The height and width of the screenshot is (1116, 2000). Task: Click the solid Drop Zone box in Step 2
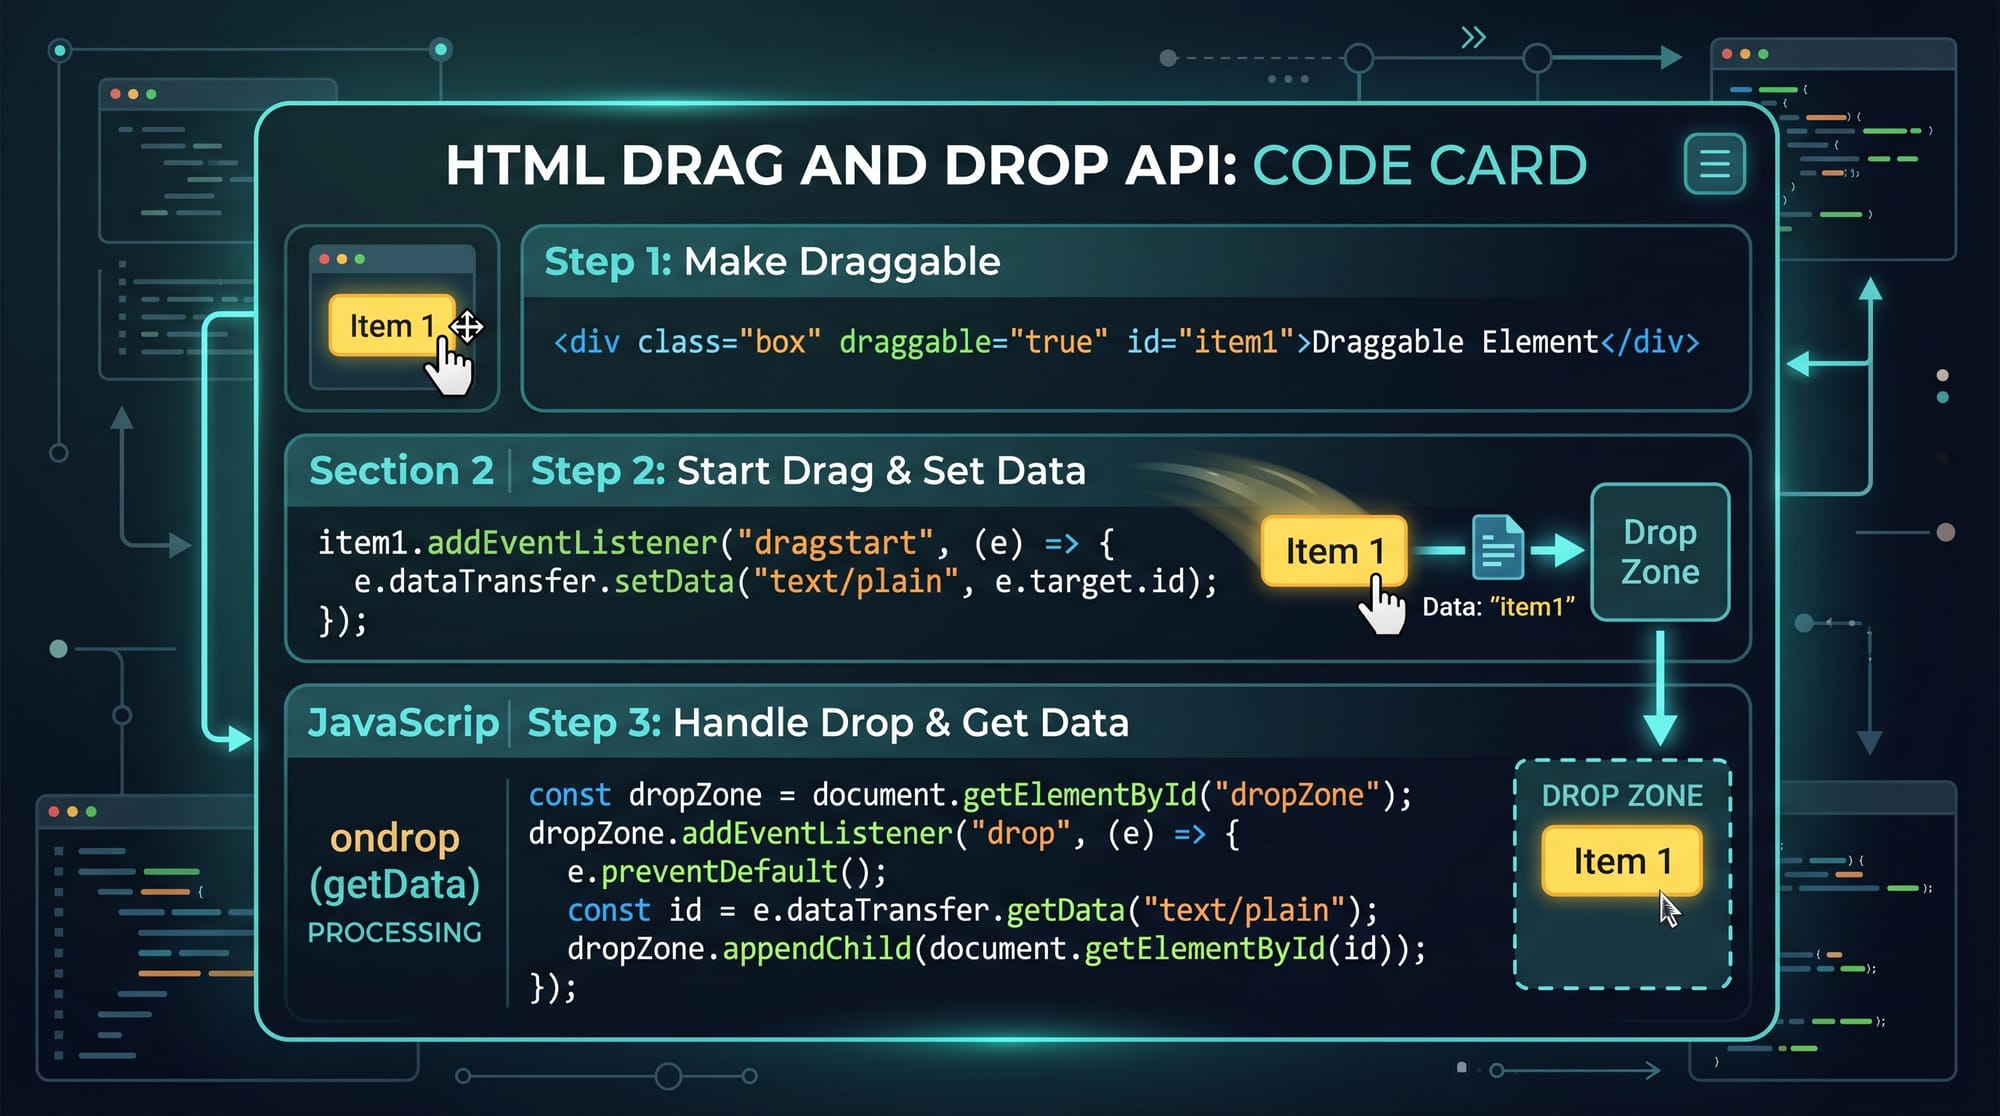[1660, 552]
